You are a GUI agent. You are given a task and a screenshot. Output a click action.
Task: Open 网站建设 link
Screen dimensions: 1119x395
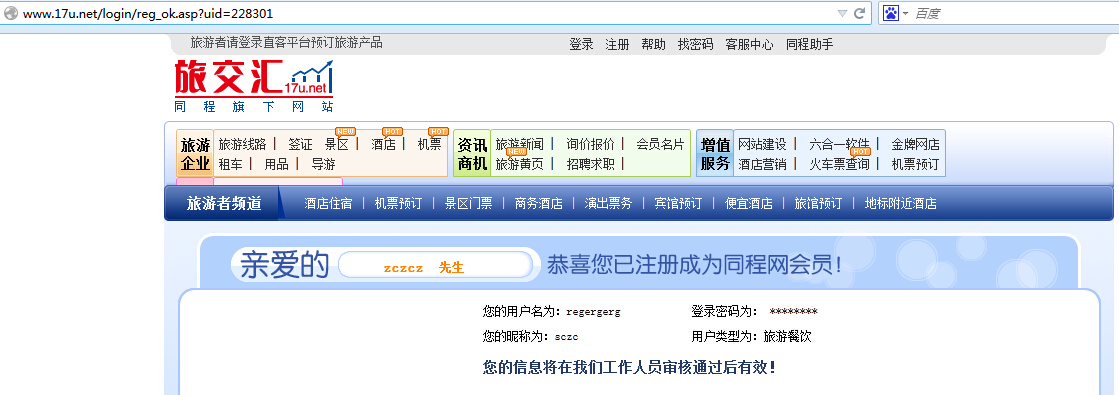click(x=762, y=144)
